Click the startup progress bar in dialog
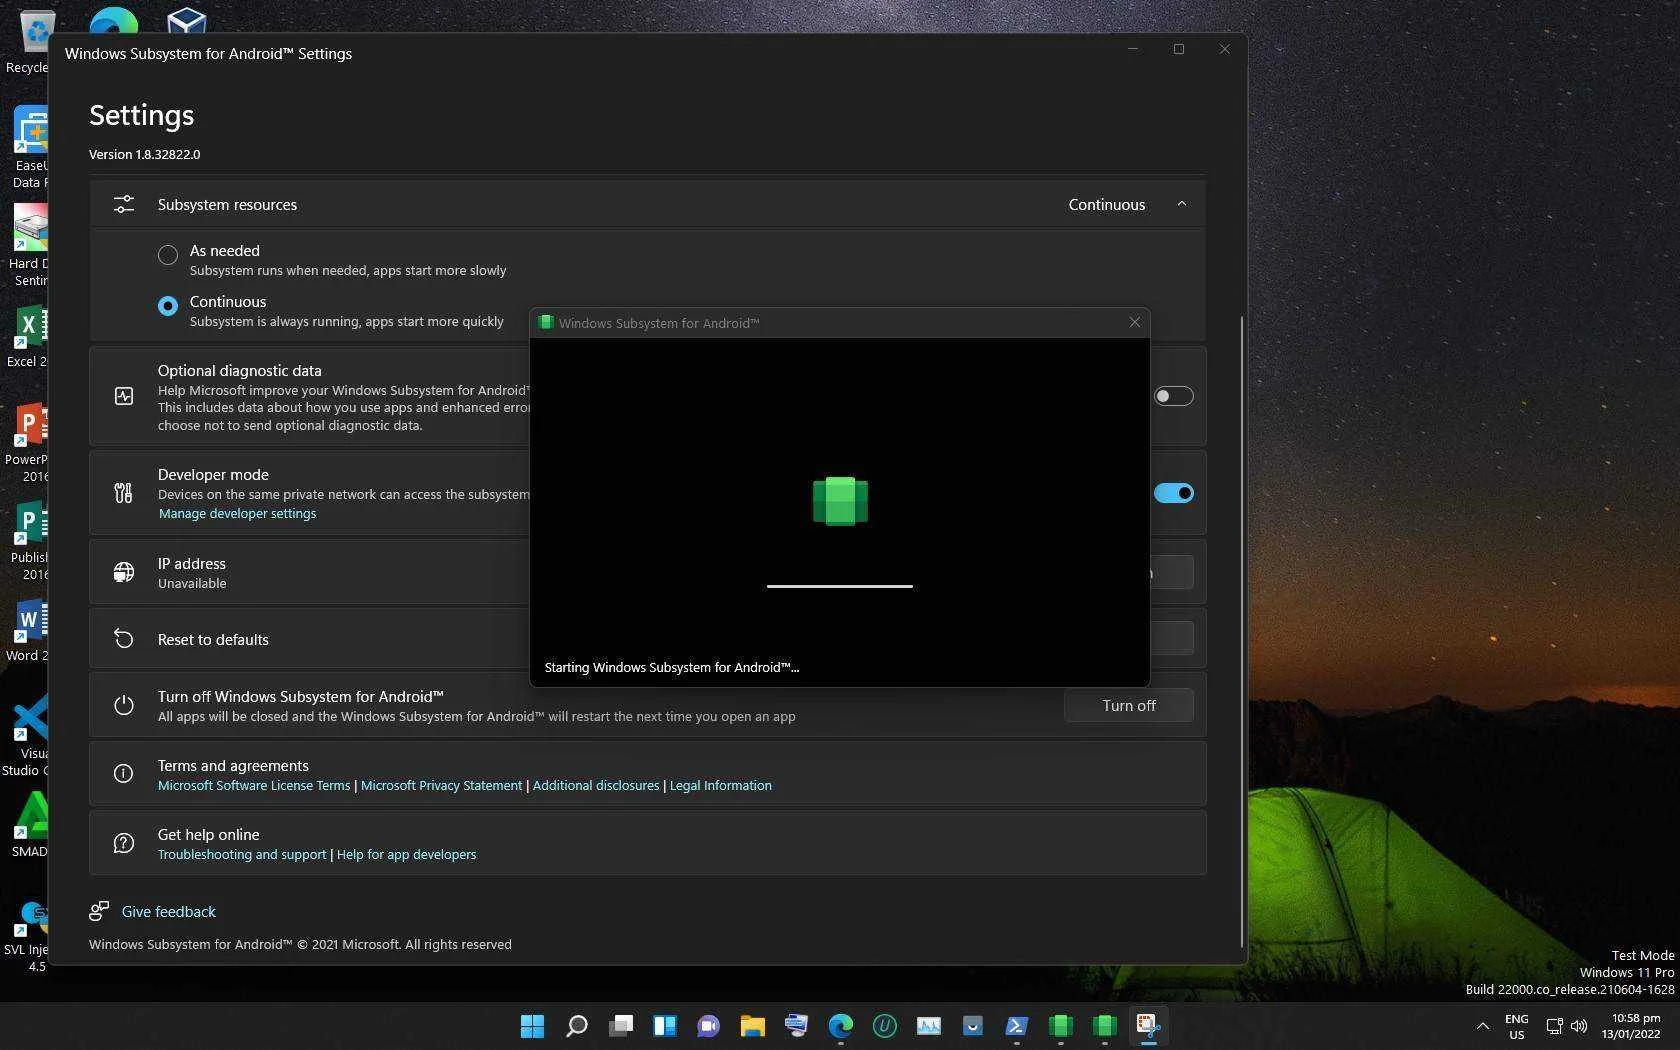Viewport: 1680px width, 1050px height. point(840,586)
